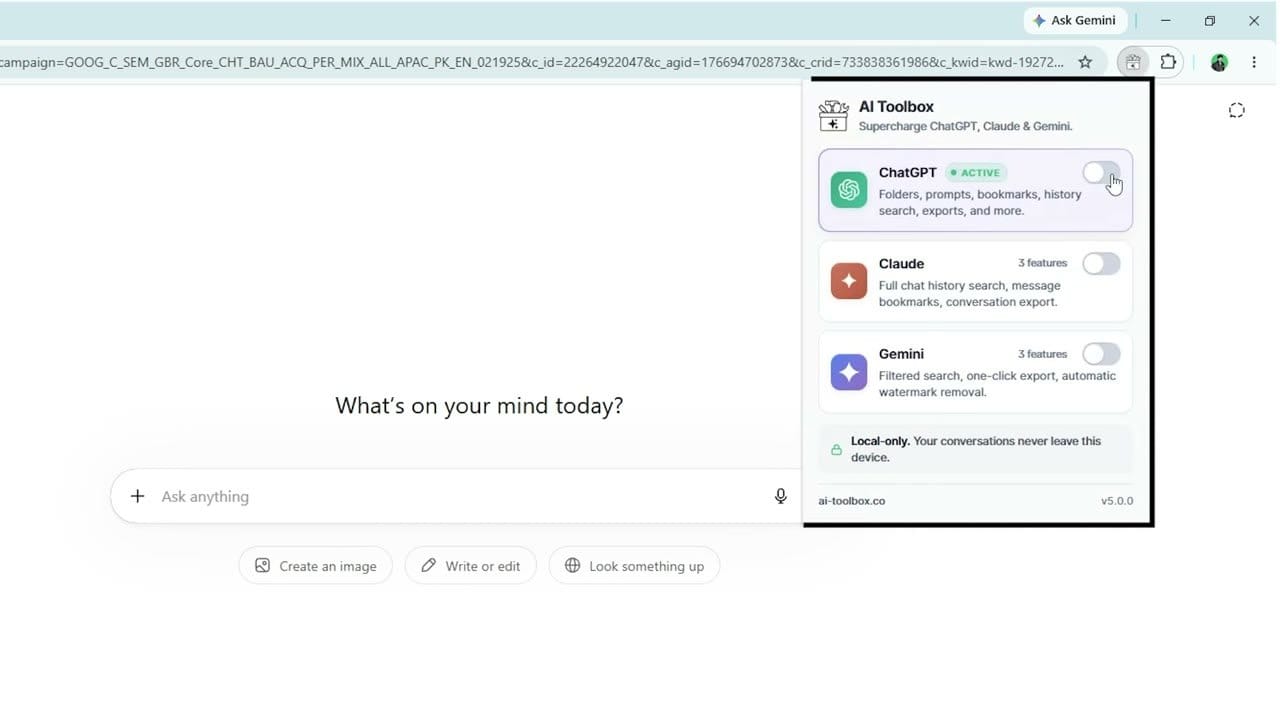Click the Look something up button

click(634, 566)
